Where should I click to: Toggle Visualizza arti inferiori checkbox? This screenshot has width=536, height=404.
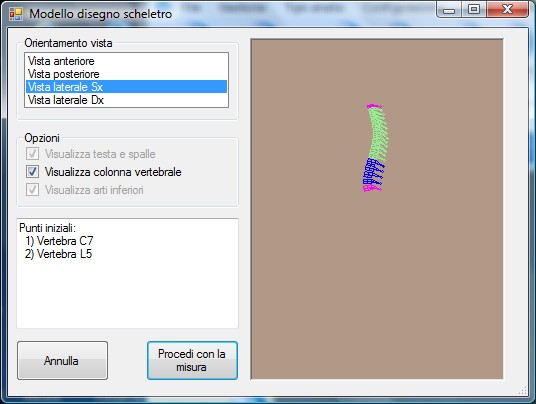[32, 189]
